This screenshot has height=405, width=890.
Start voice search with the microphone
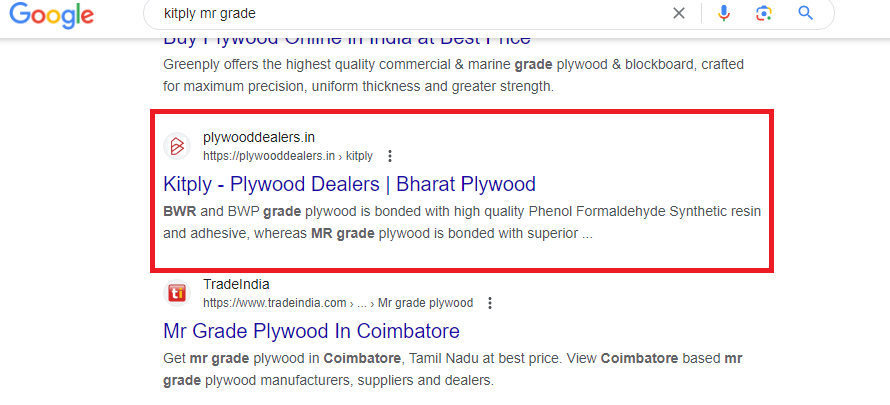pos(724,13)
